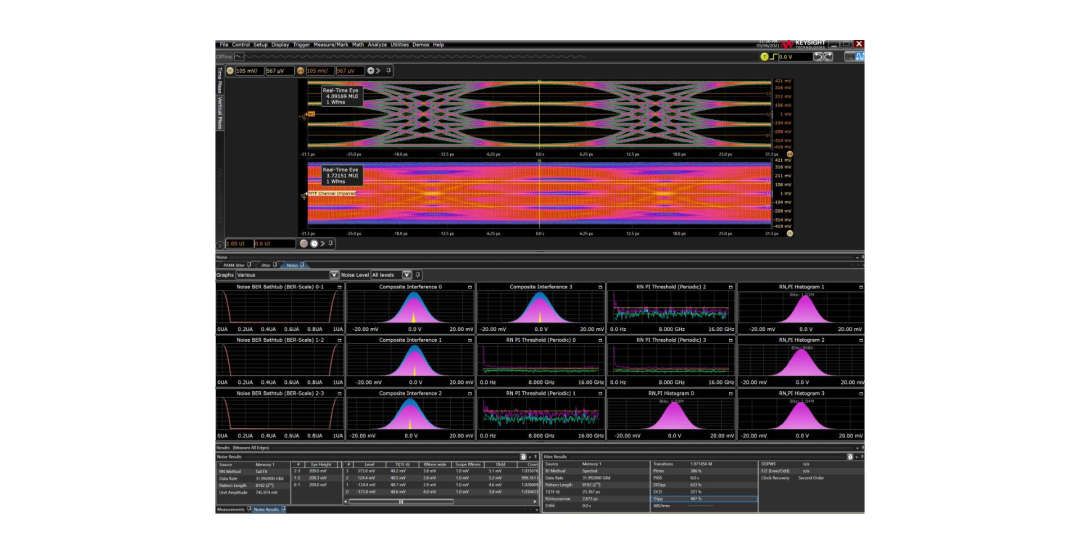The image size is (1080, 554).
Task: Open the Noise Level All levels dropdown
Action: click(x=391, y=275)
